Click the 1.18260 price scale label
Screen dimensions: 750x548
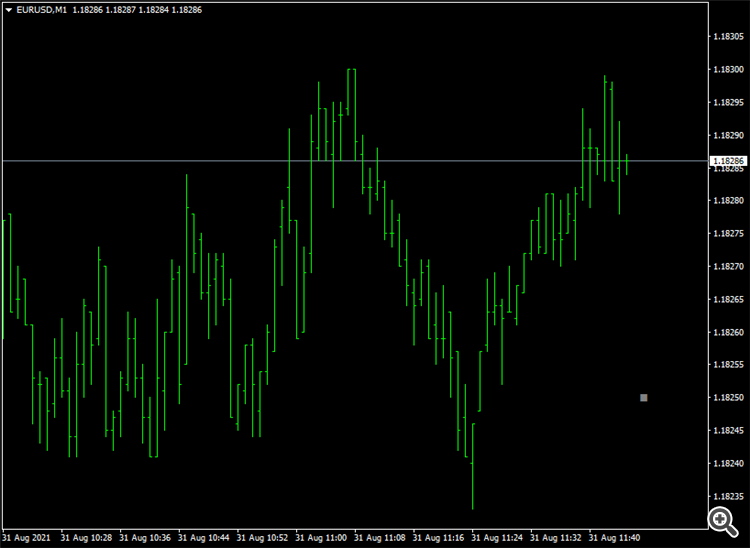tap(728, 332)
